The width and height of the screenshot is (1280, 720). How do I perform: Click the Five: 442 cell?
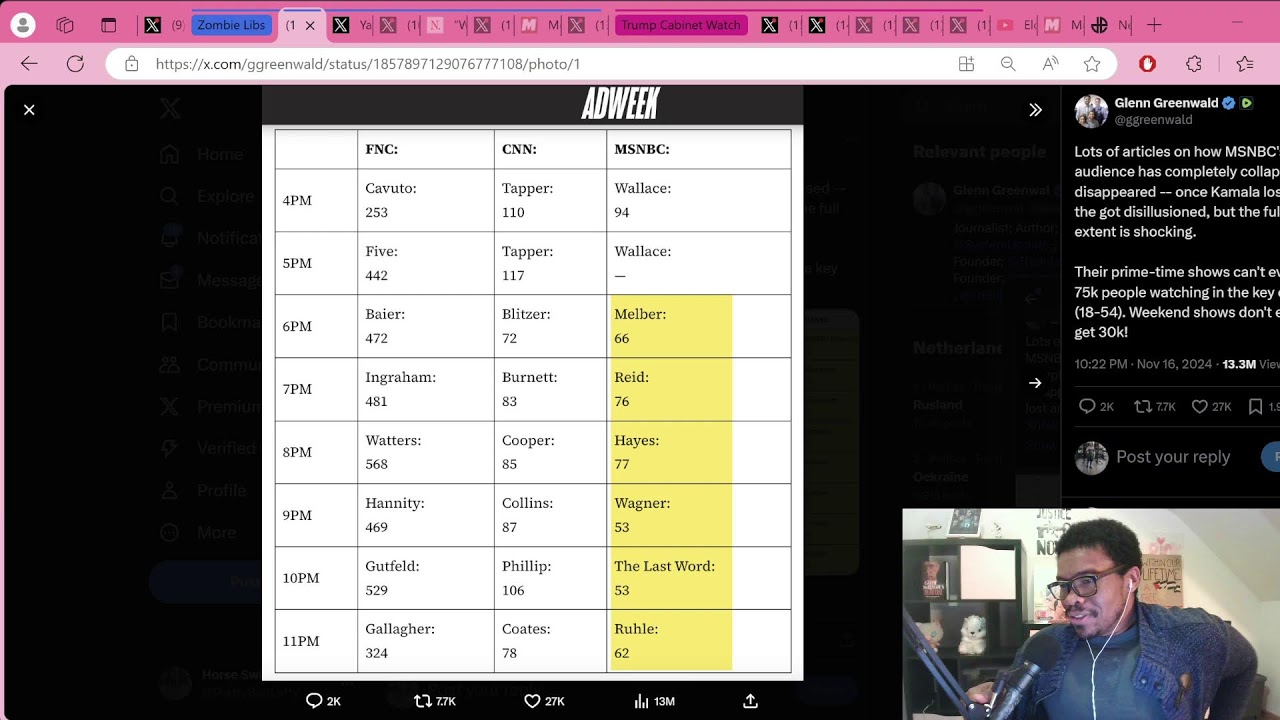(x=426, y=263)
